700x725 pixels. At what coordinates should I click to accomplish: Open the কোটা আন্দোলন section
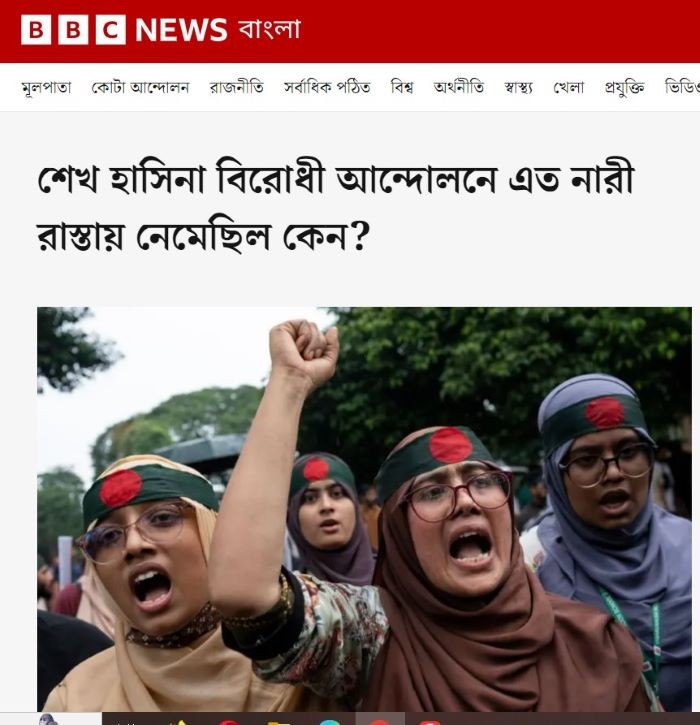140,87
